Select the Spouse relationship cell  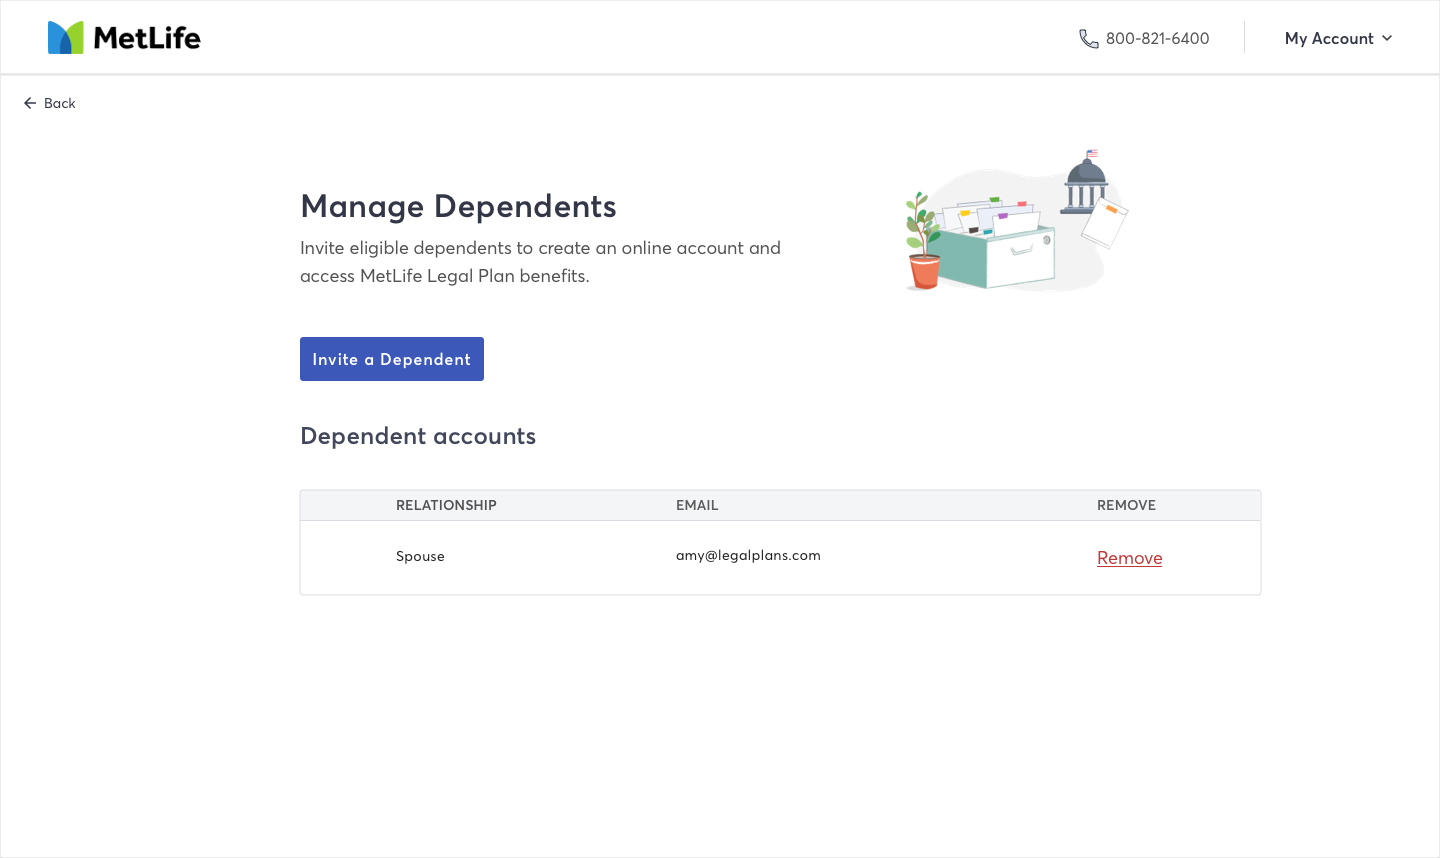coord(420,556)
